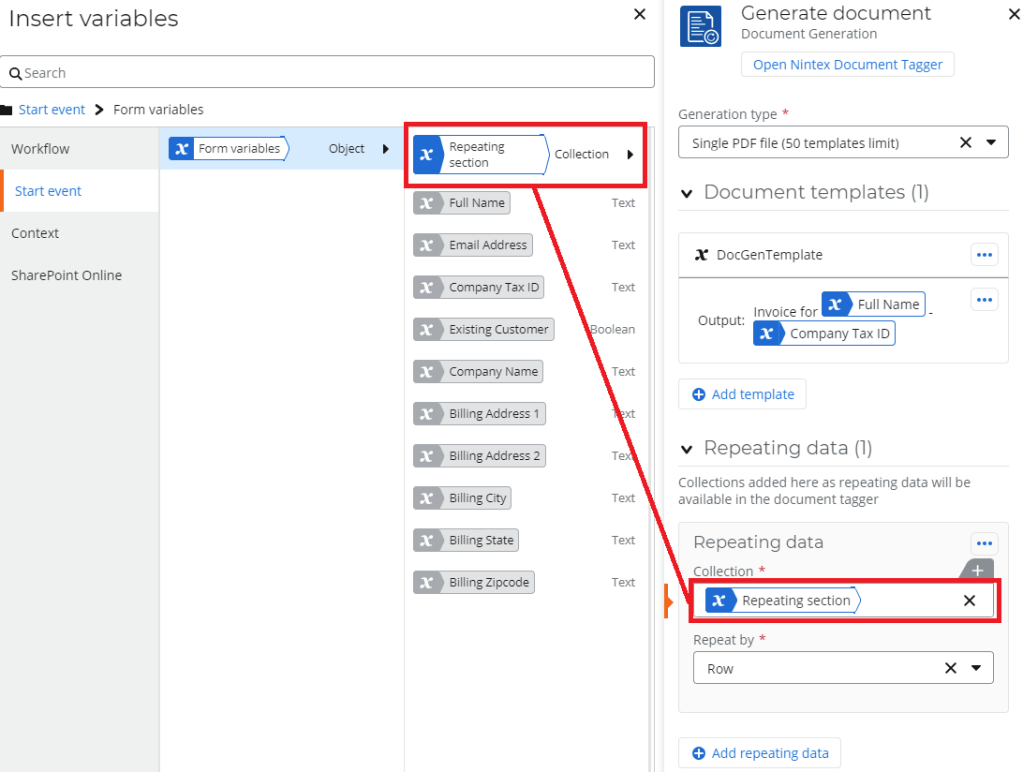Click the Add repeating data button
Viewport: 1023px width, 772px height.
click(x=759, y=753)
